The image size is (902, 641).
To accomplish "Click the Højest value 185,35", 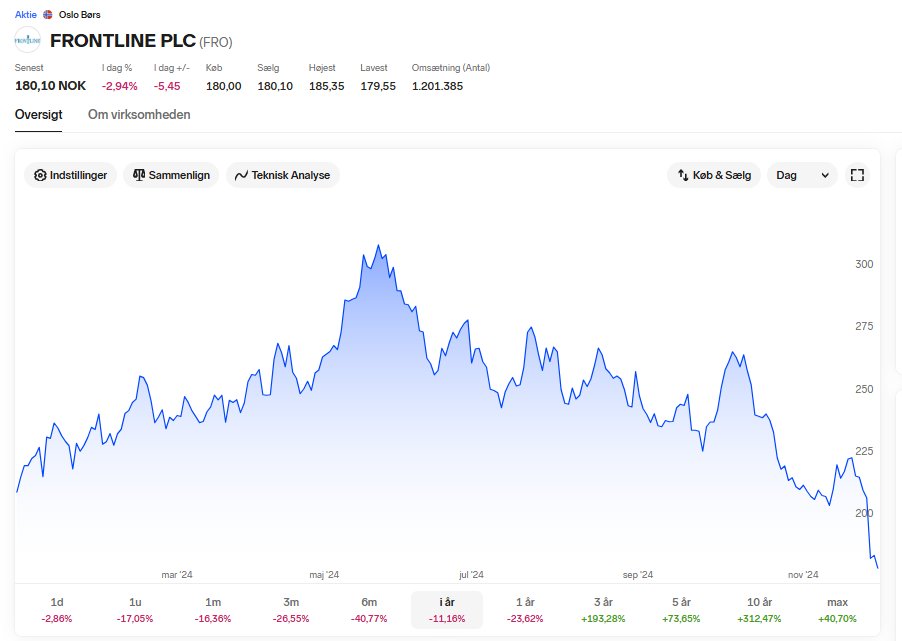I will point(327,86).
